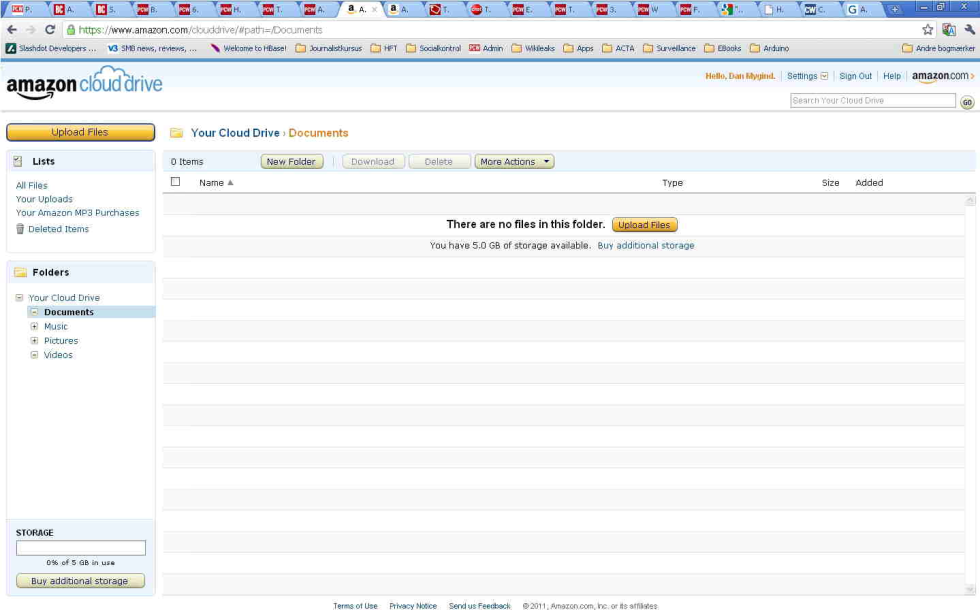The height and width of the screenshot is (612, 980).
Task: Follow the Buy additional storage link
Action: (x=645, y=245)
